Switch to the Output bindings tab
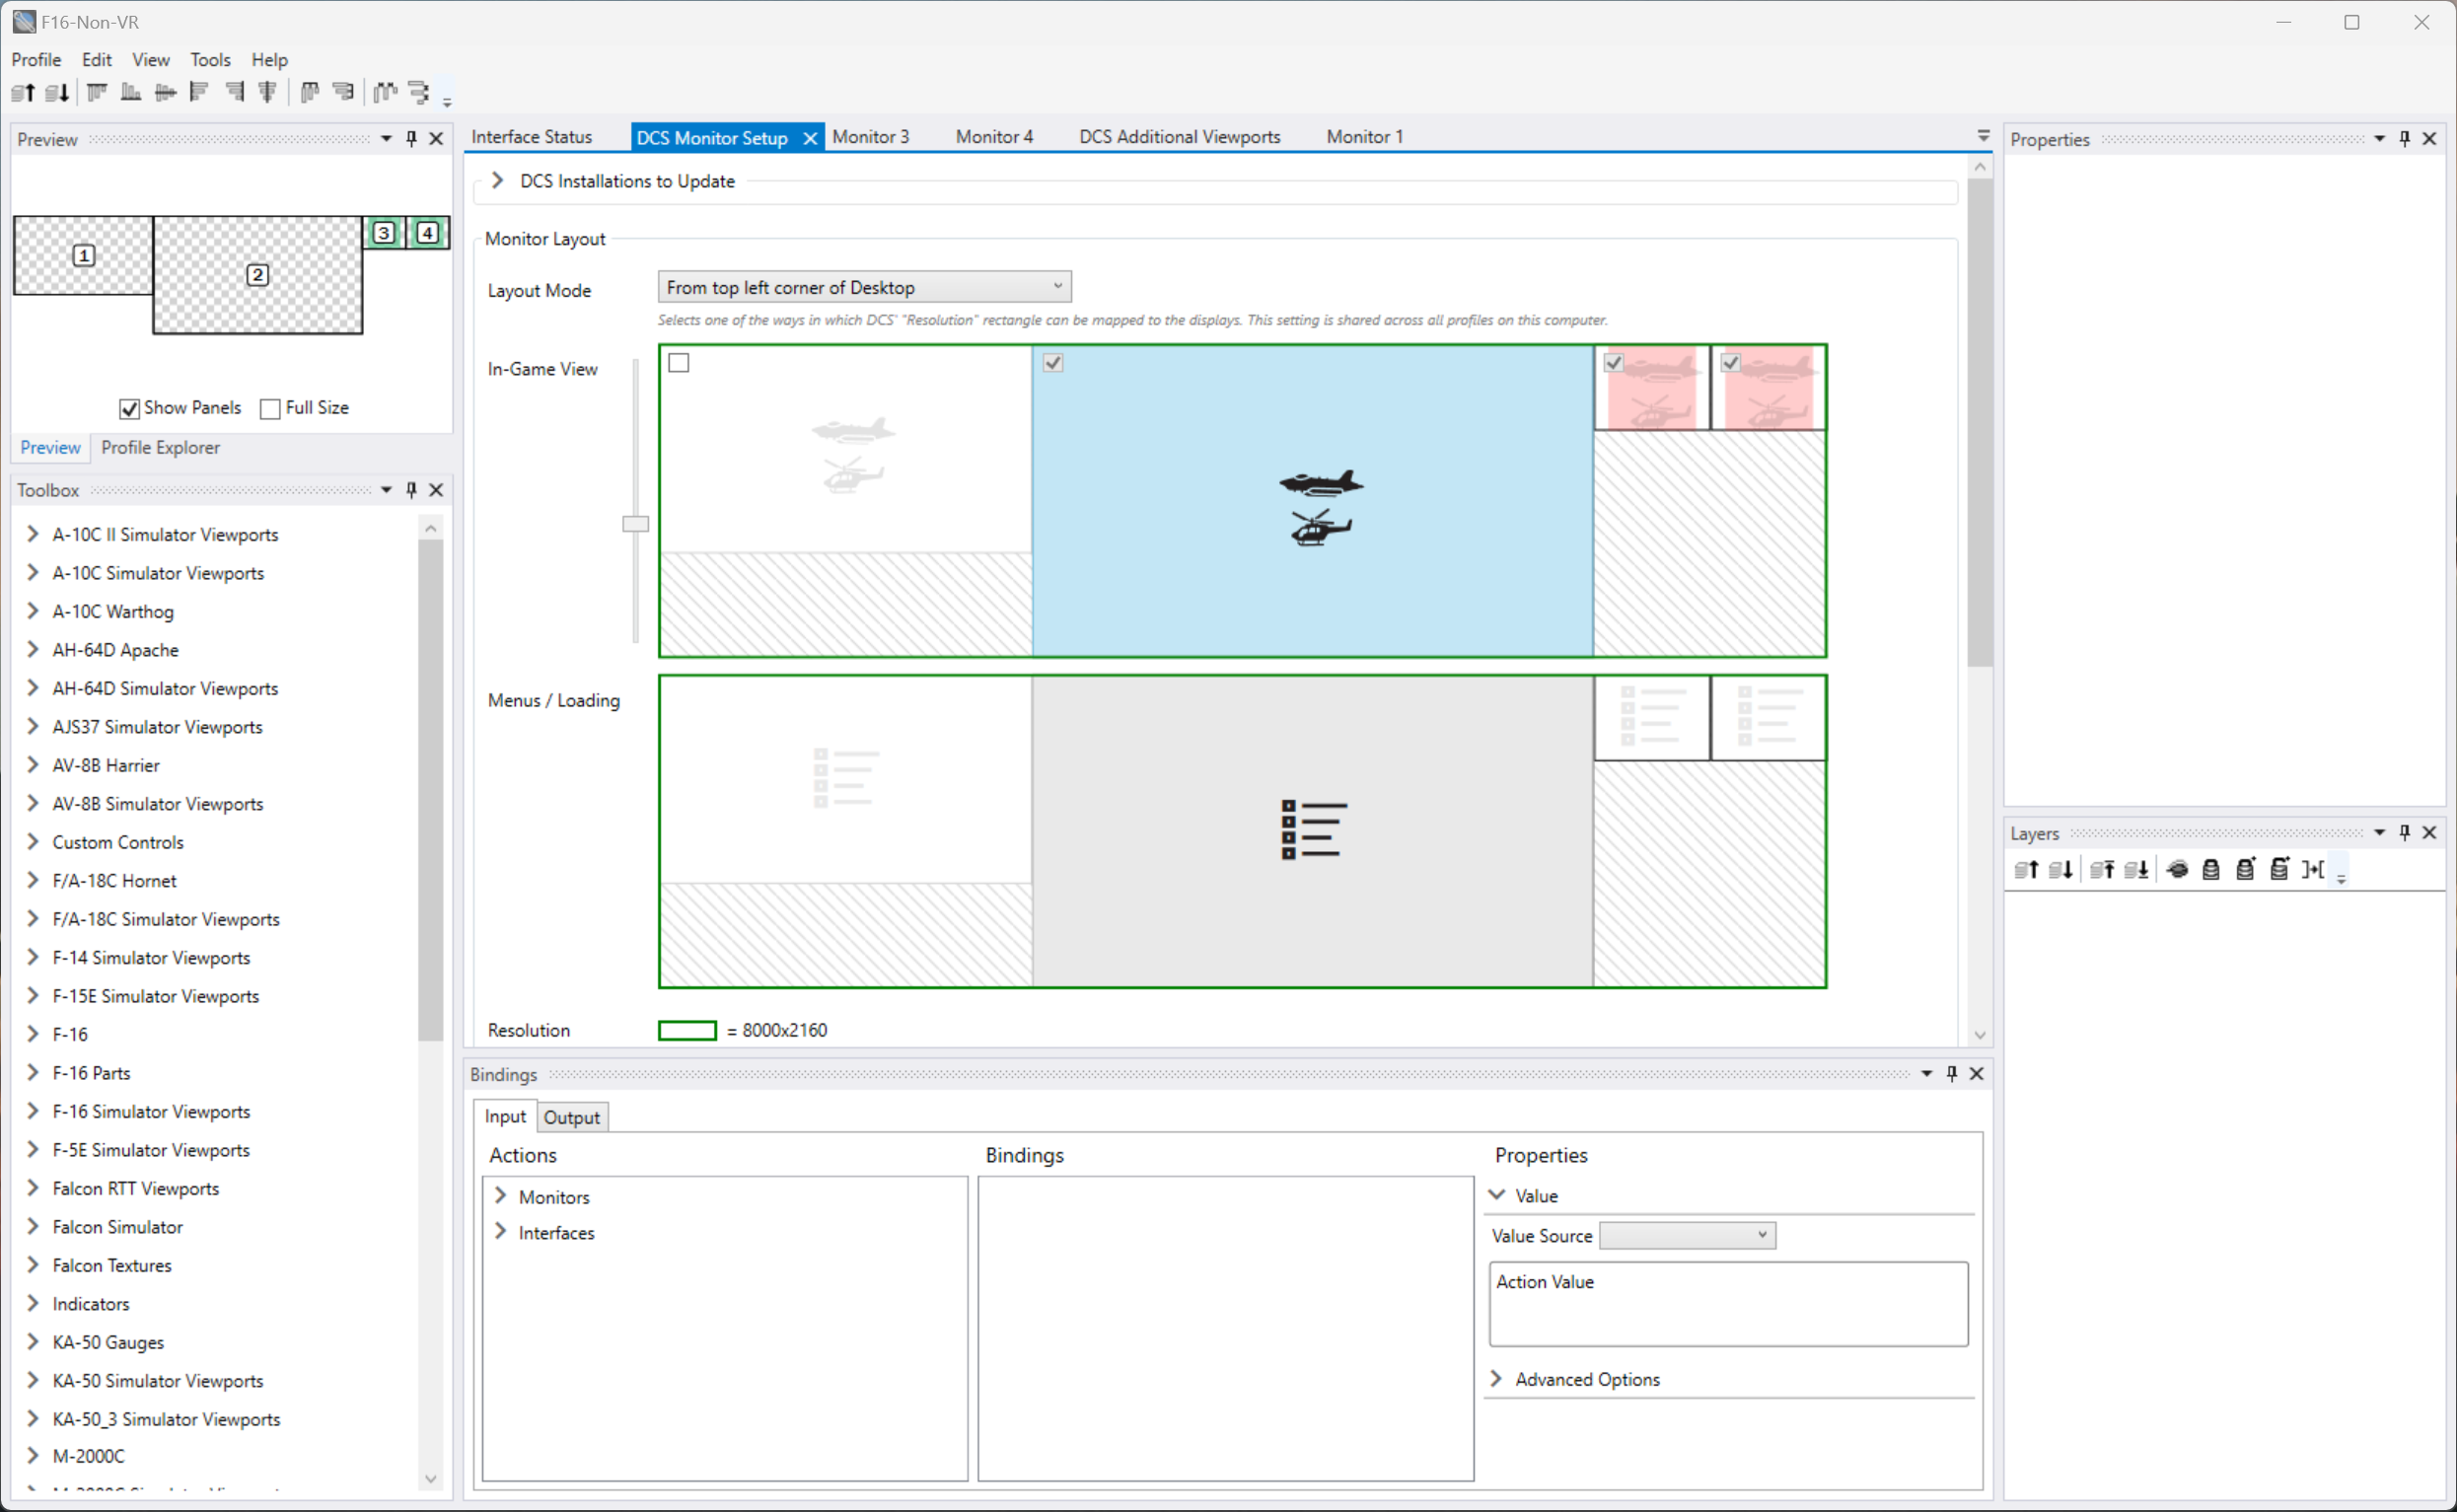2457x1512 pixels. (571, 1117)
